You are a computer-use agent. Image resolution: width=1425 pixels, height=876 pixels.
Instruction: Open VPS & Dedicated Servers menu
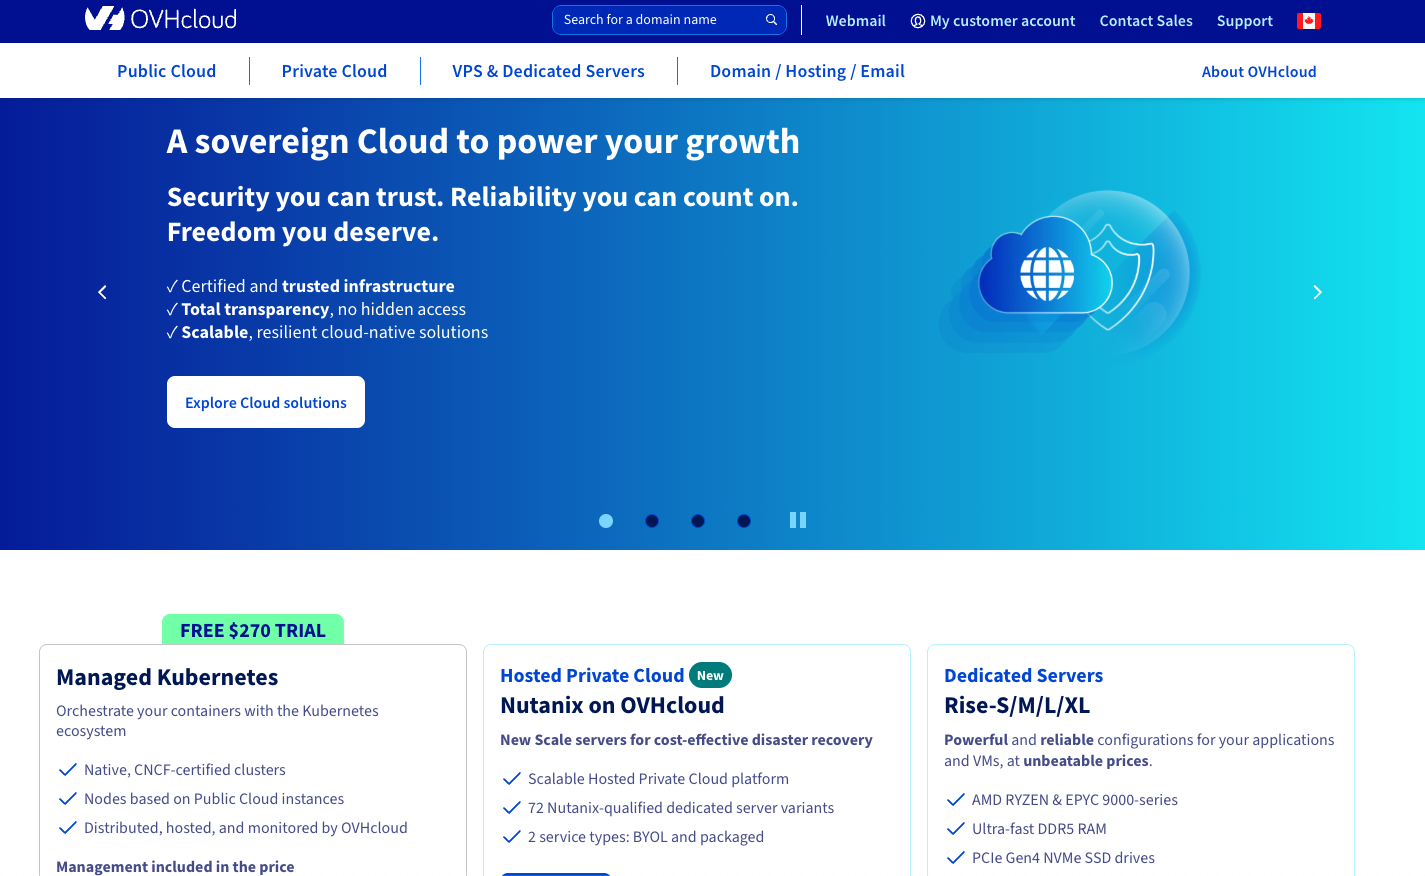pyautogui.click(x=548, y=71)
